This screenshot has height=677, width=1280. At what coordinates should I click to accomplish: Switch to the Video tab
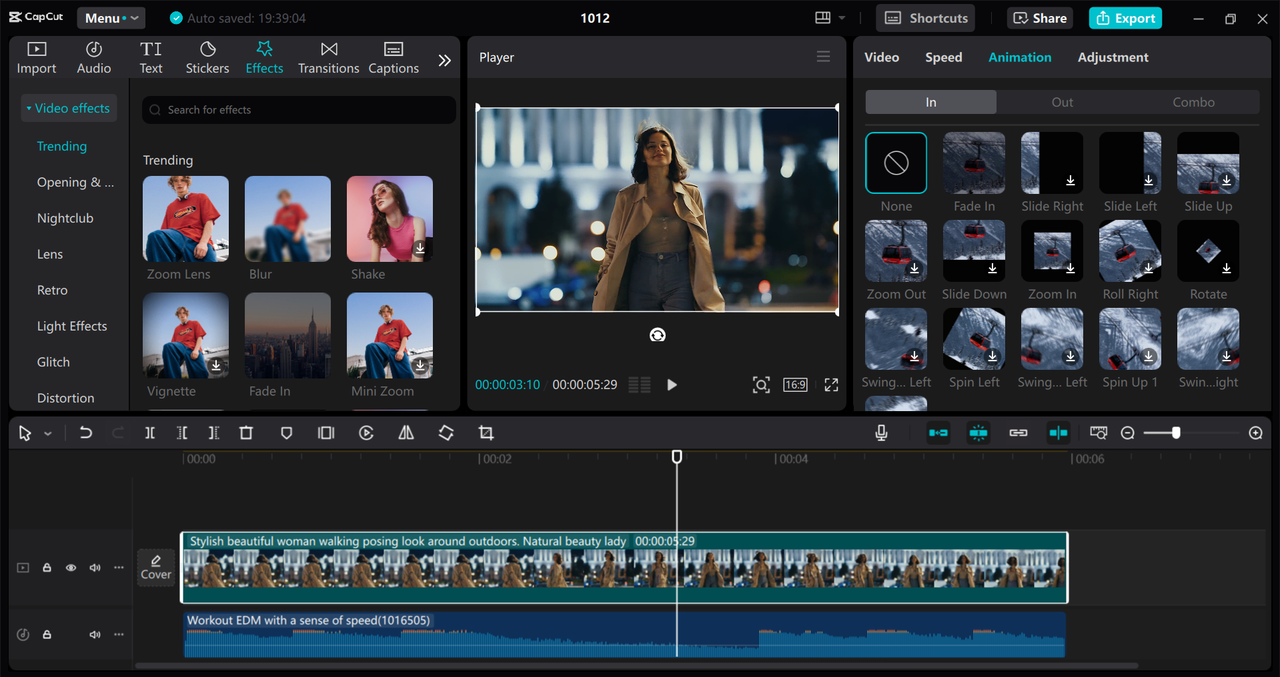[x=881, y=57]
